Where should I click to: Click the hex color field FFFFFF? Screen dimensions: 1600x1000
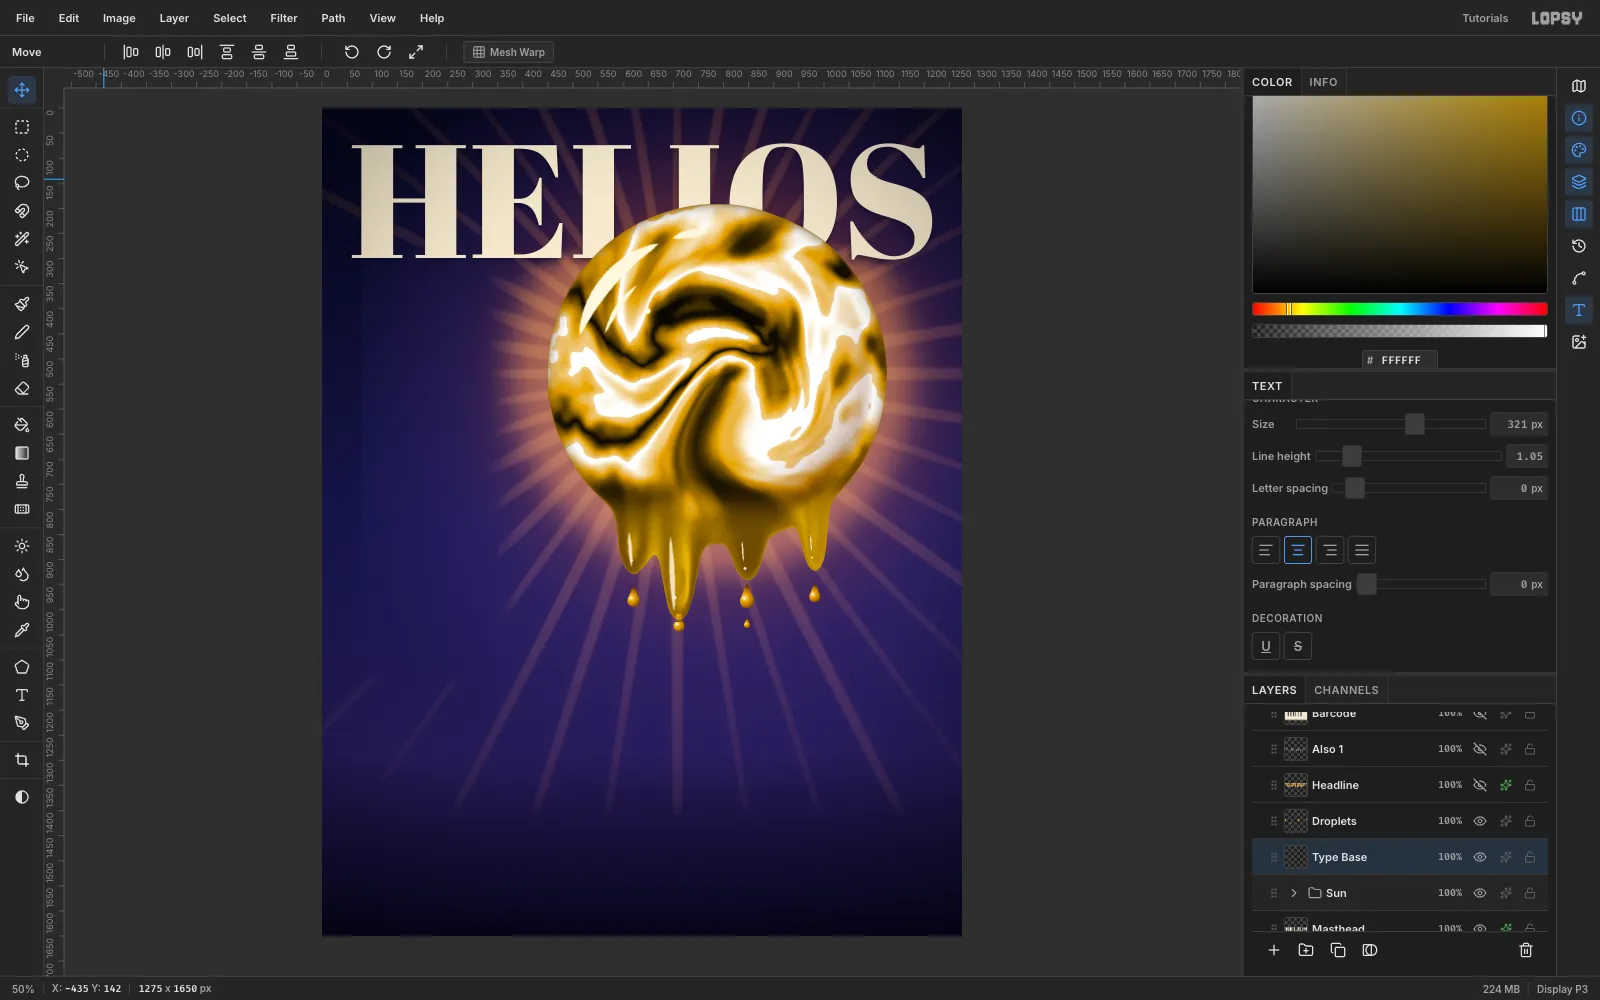click(1400, 360)
